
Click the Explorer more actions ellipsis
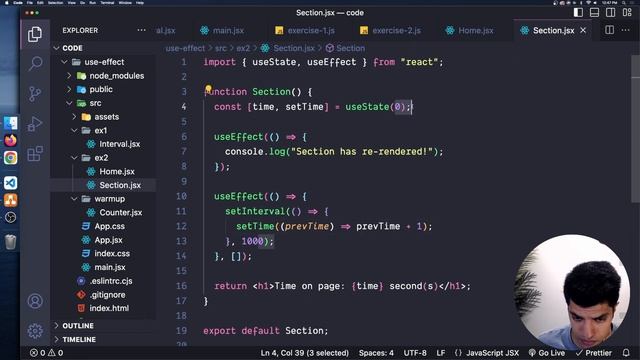coord(141,30)
